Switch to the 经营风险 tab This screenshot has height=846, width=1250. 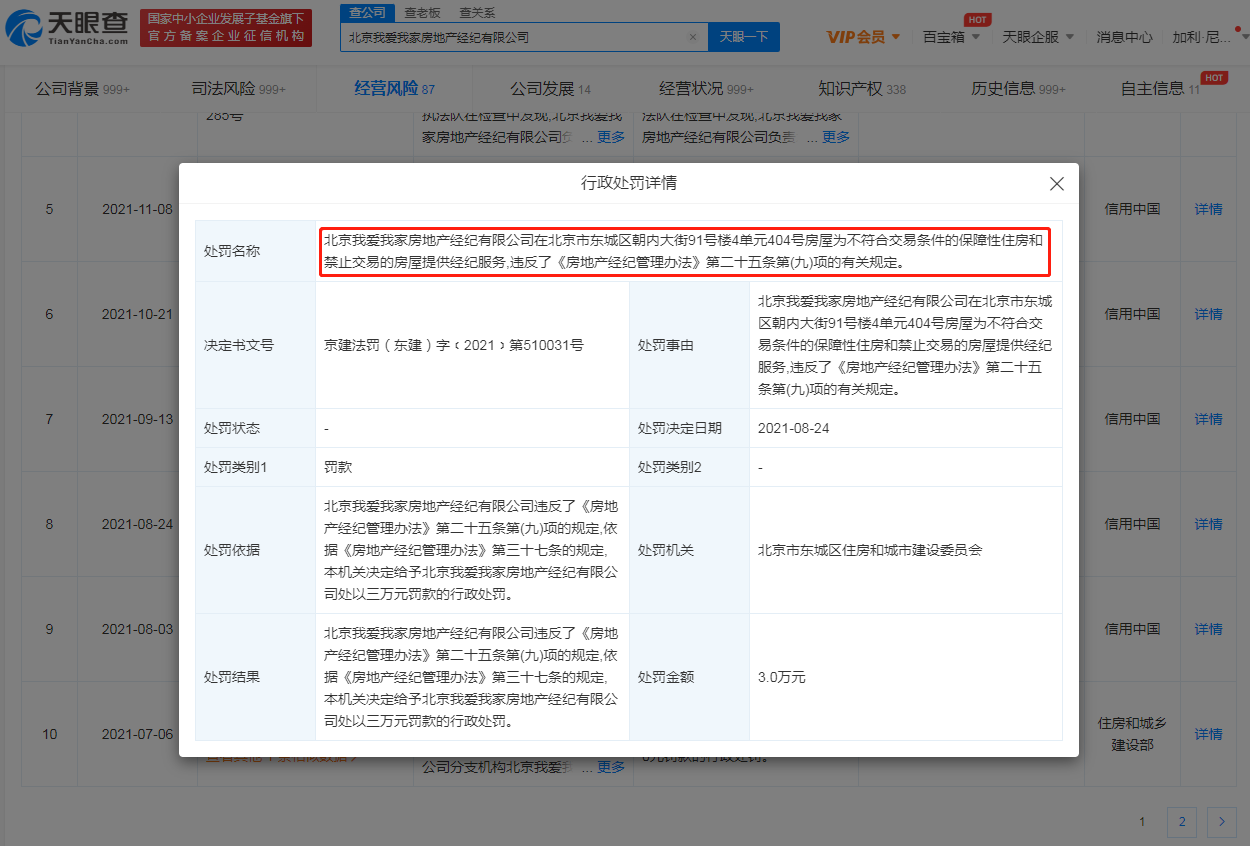[394, 89]
